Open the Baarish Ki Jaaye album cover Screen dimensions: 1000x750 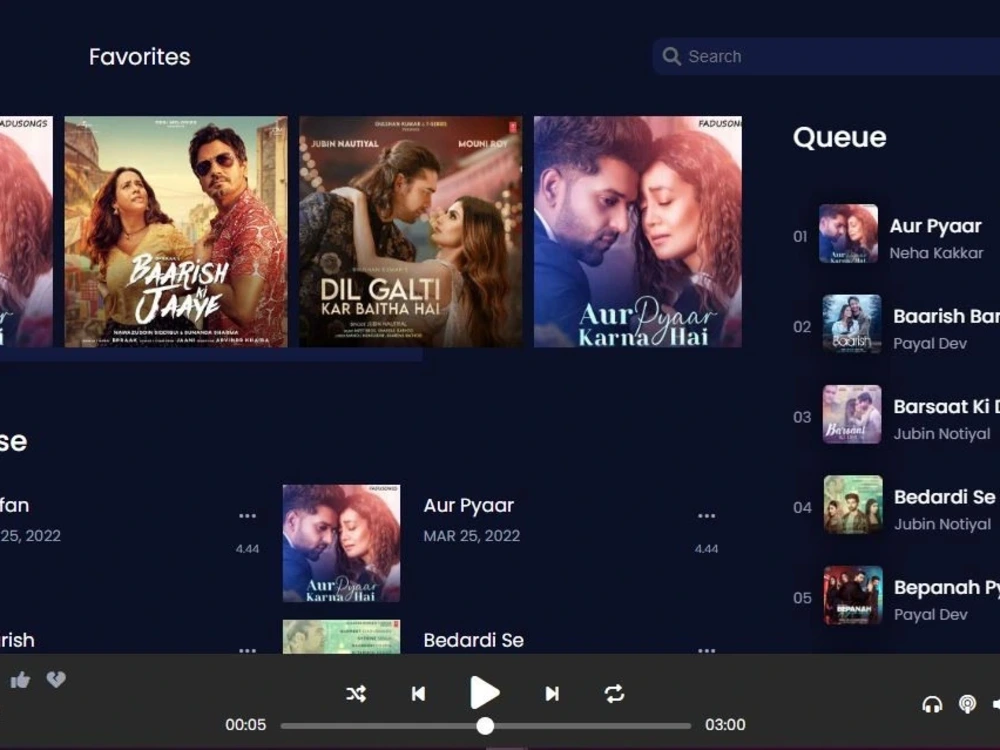click(x=176, y=232)
